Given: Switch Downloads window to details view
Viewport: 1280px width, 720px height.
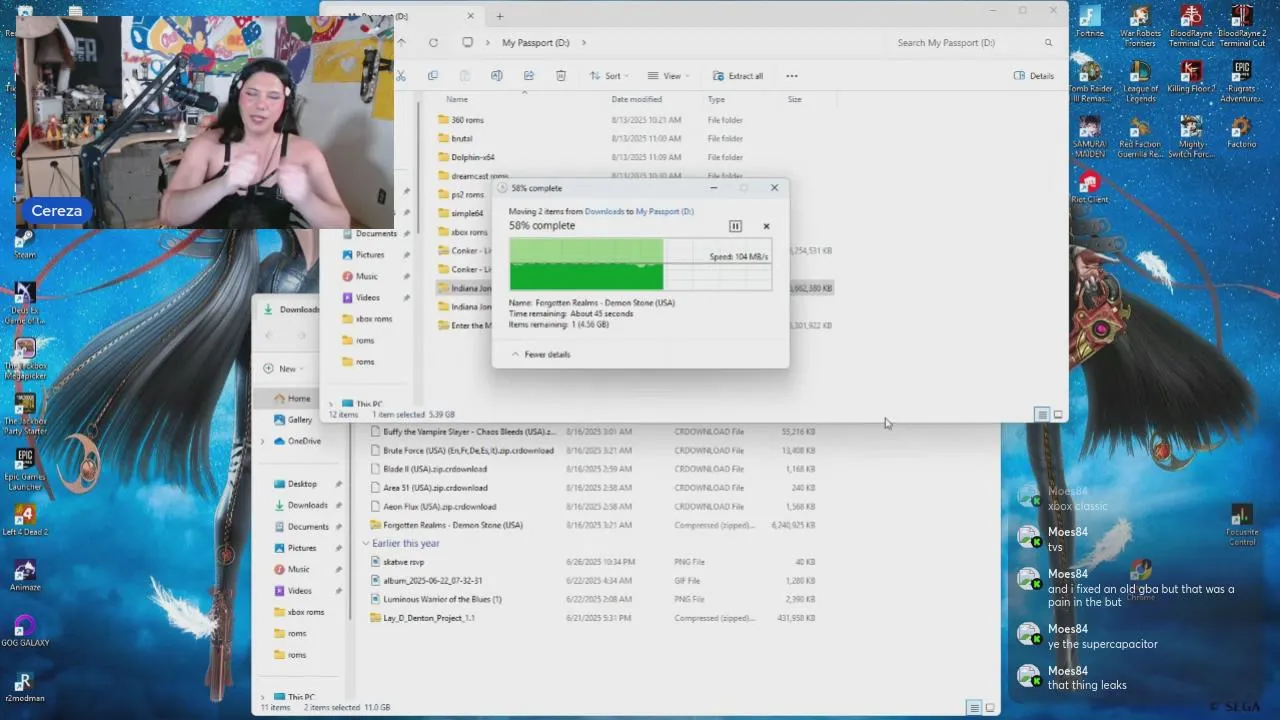Looking at the screenshot, I should pyautogui.click(x=973, y=708).
